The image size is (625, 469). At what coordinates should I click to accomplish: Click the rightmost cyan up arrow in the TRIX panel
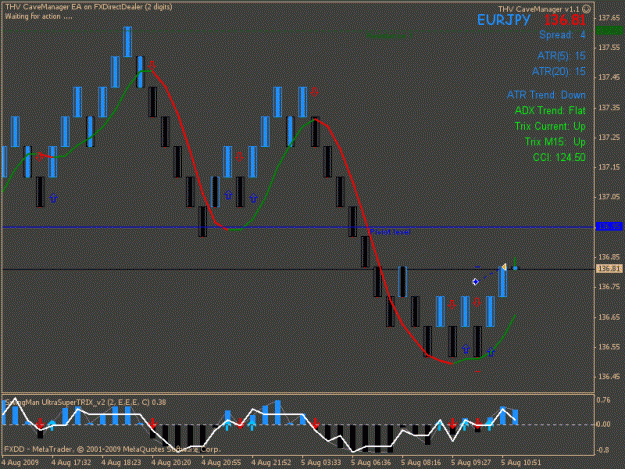point(489,425)
